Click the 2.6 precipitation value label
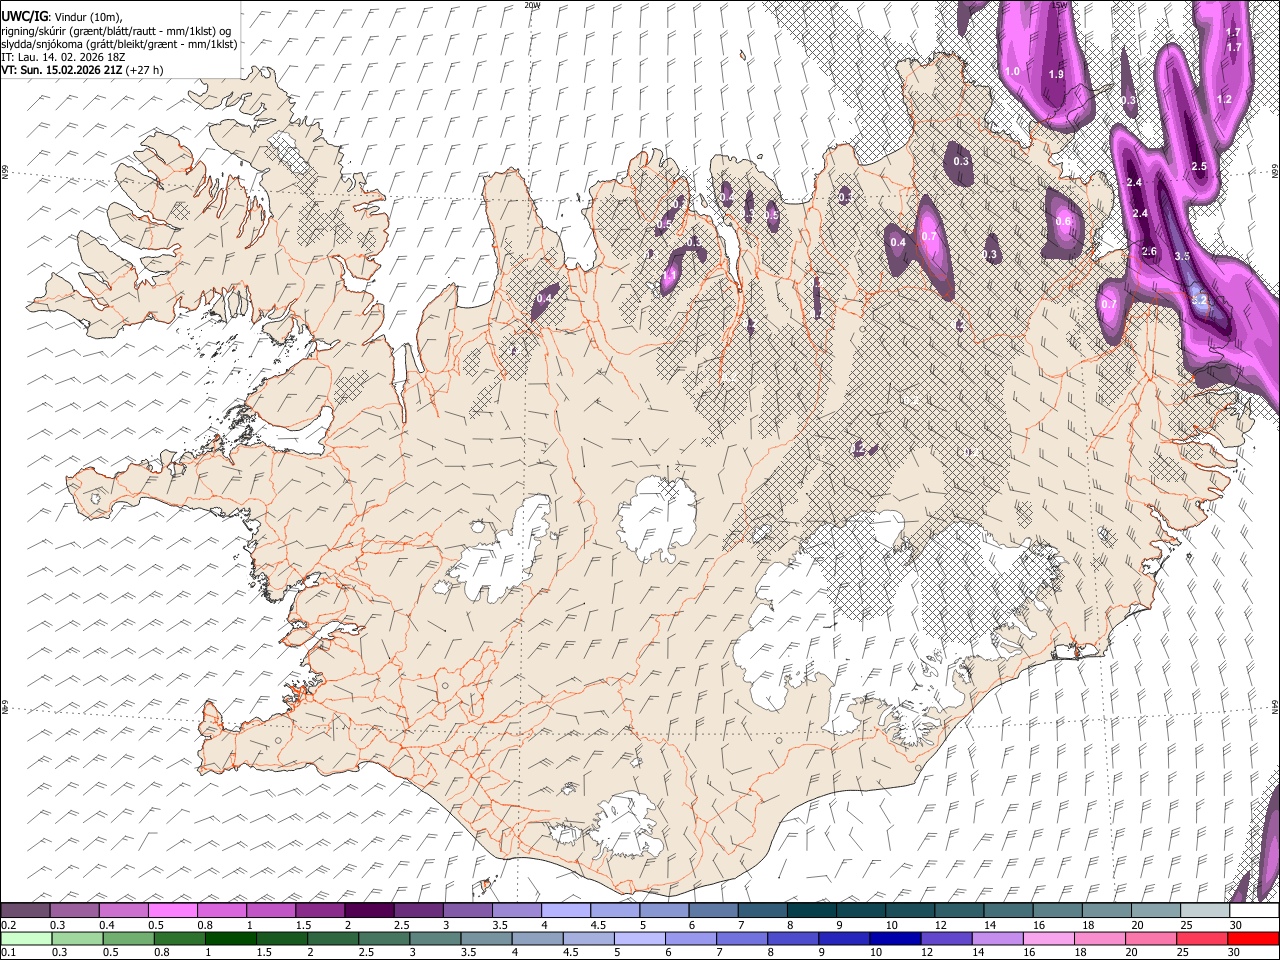 pos(1149,251)
